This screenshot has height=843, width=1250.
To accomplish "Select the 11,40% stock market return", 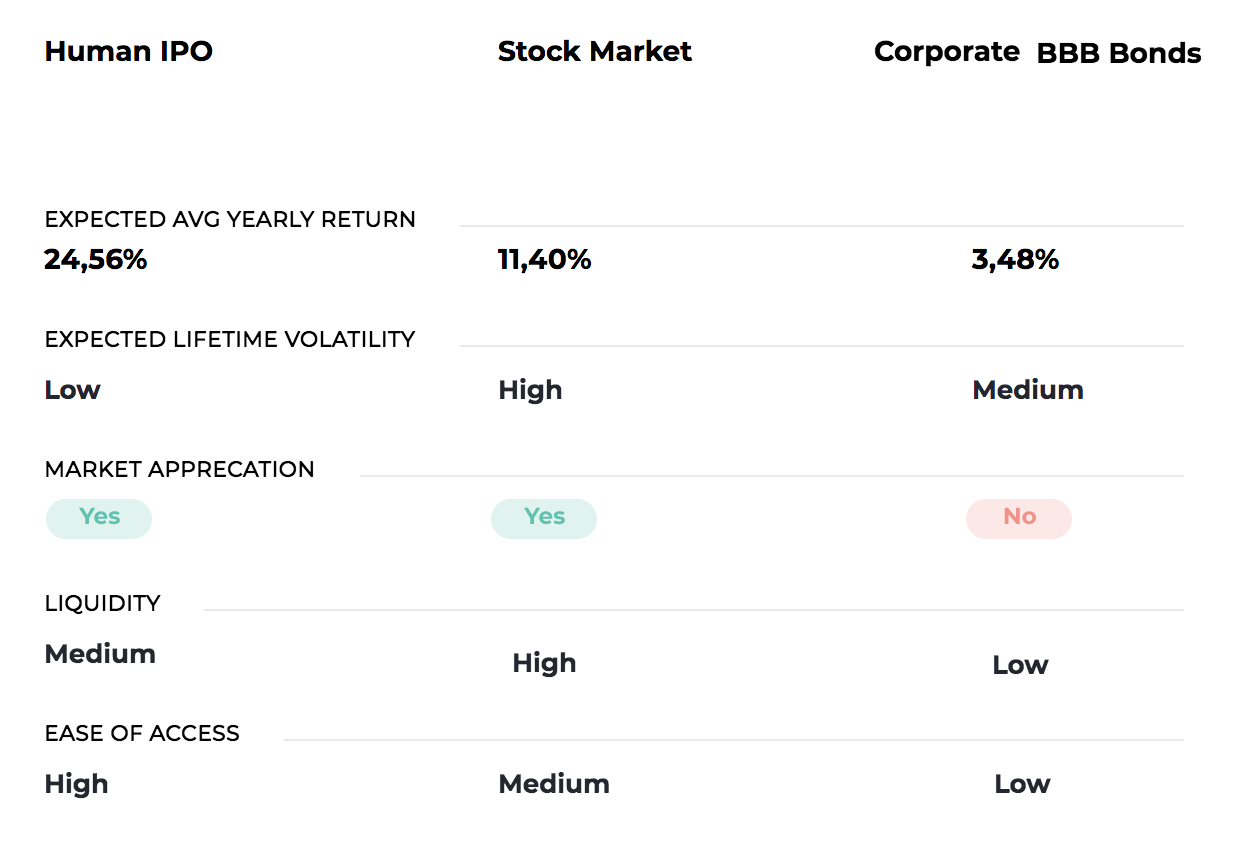I will (545, 260).
